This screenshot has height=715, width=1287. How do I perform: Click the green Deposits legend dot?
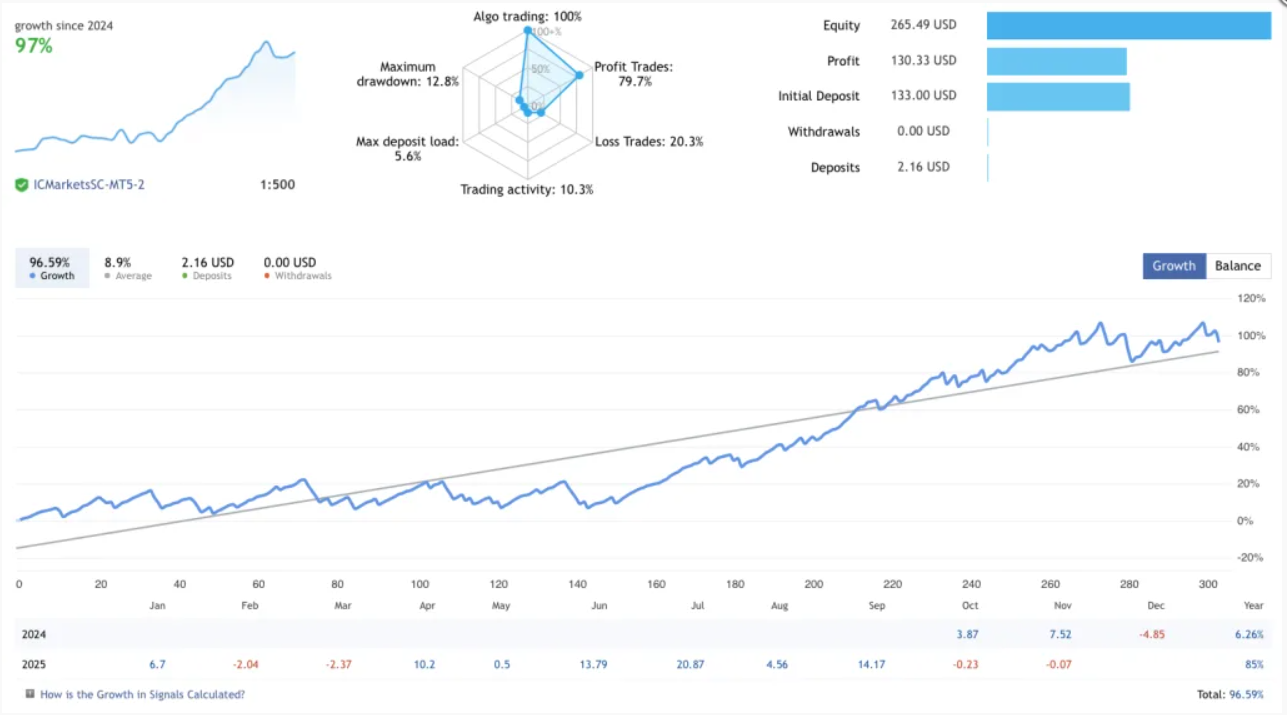tap(185, 276)
